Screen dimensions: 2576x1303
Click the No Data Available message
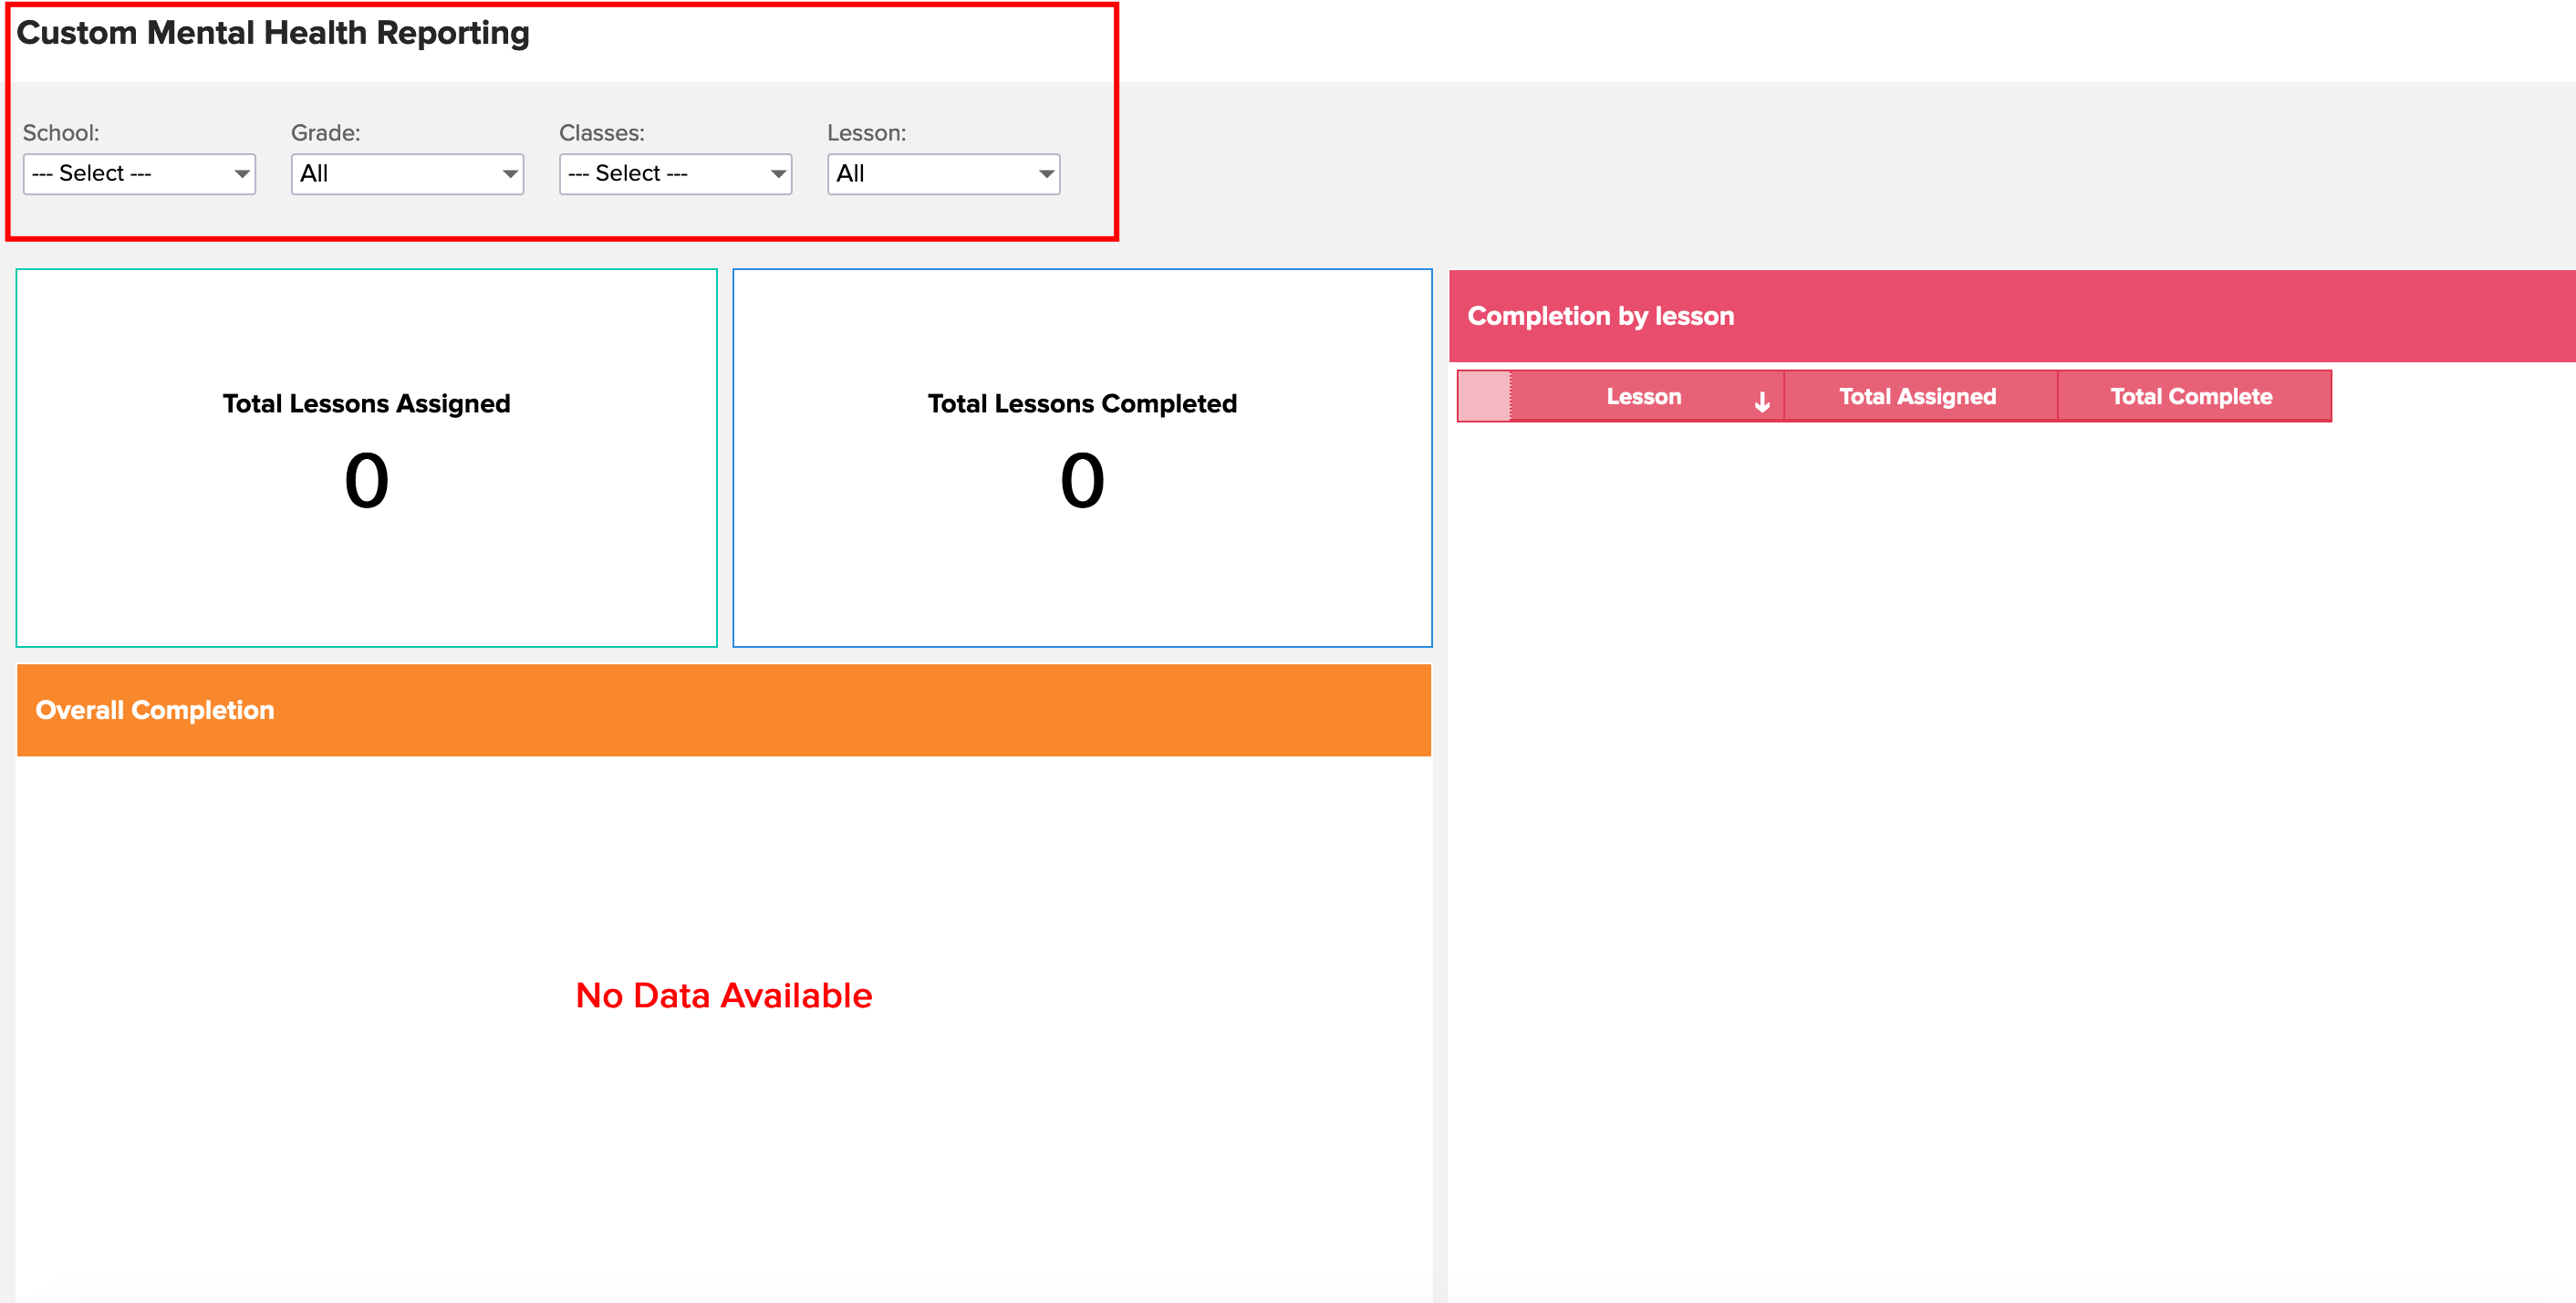pyautogui.click(x=724, y=995)
